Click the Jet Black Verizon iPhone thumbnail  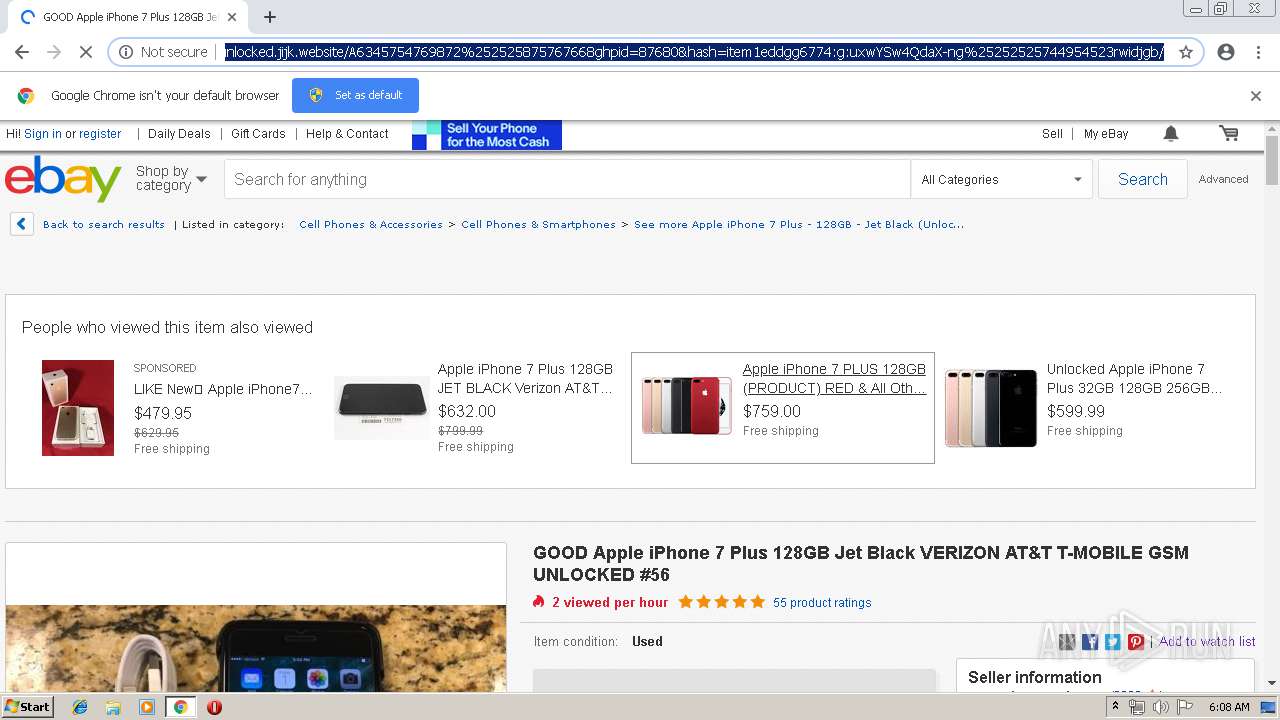tap(382, 408)
